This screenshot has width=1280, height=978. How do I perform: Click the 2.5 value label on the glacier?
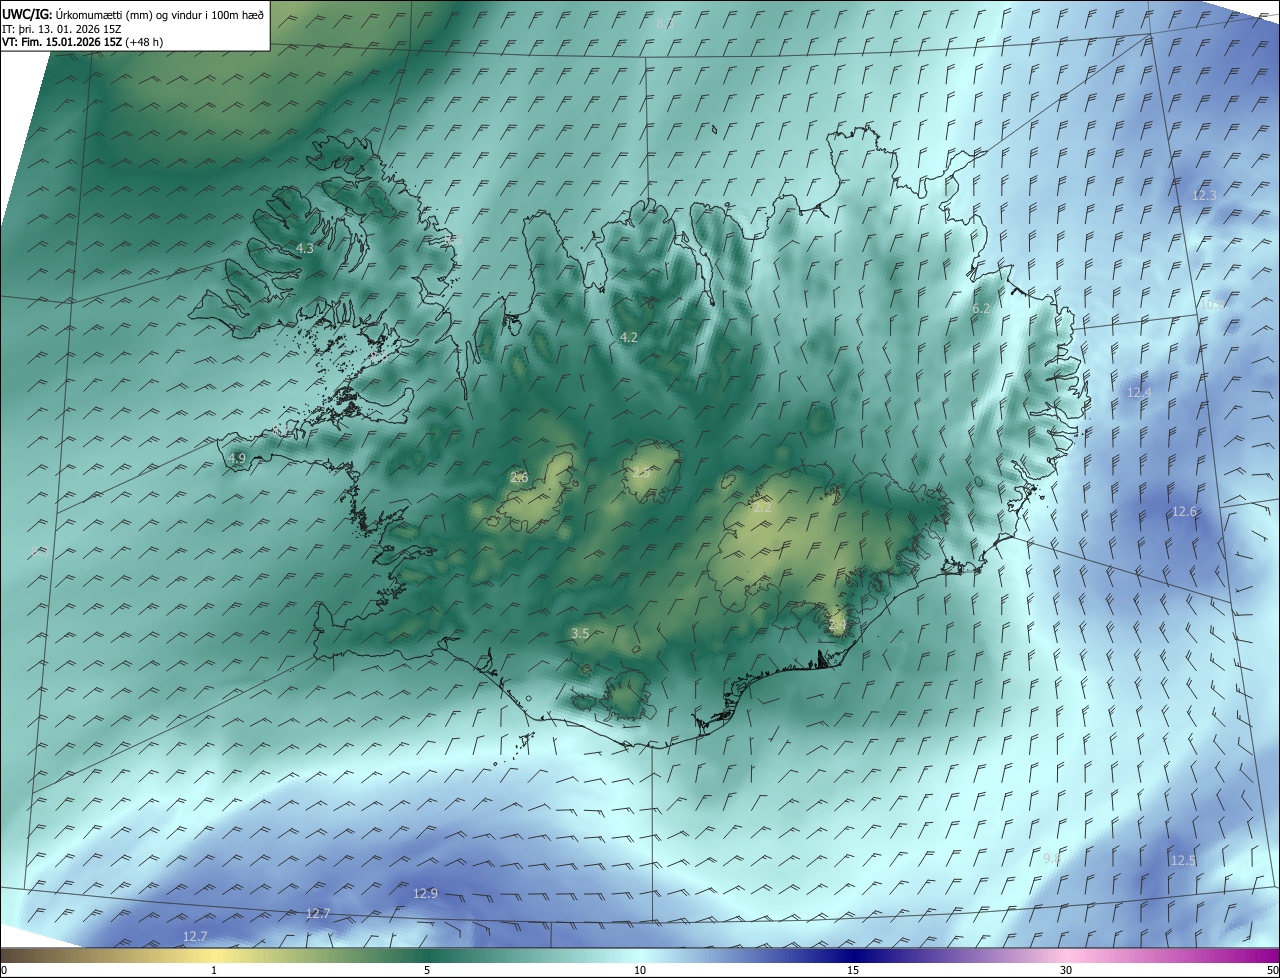(x=641, y=472)
